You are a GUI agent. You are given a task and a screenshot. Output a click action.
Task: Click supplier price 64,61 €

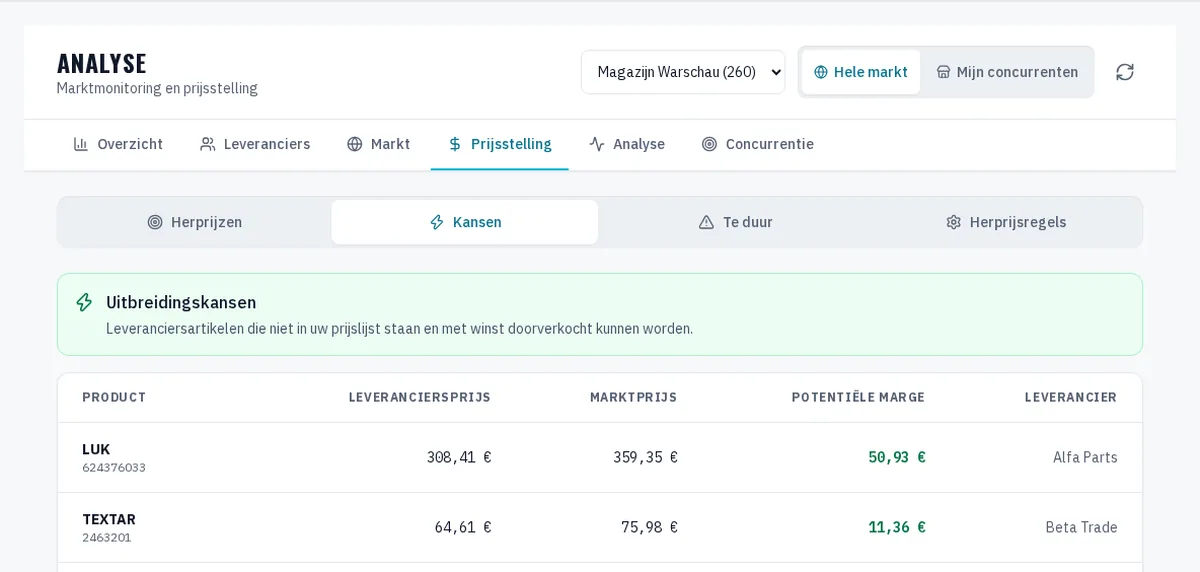point(463,527)
